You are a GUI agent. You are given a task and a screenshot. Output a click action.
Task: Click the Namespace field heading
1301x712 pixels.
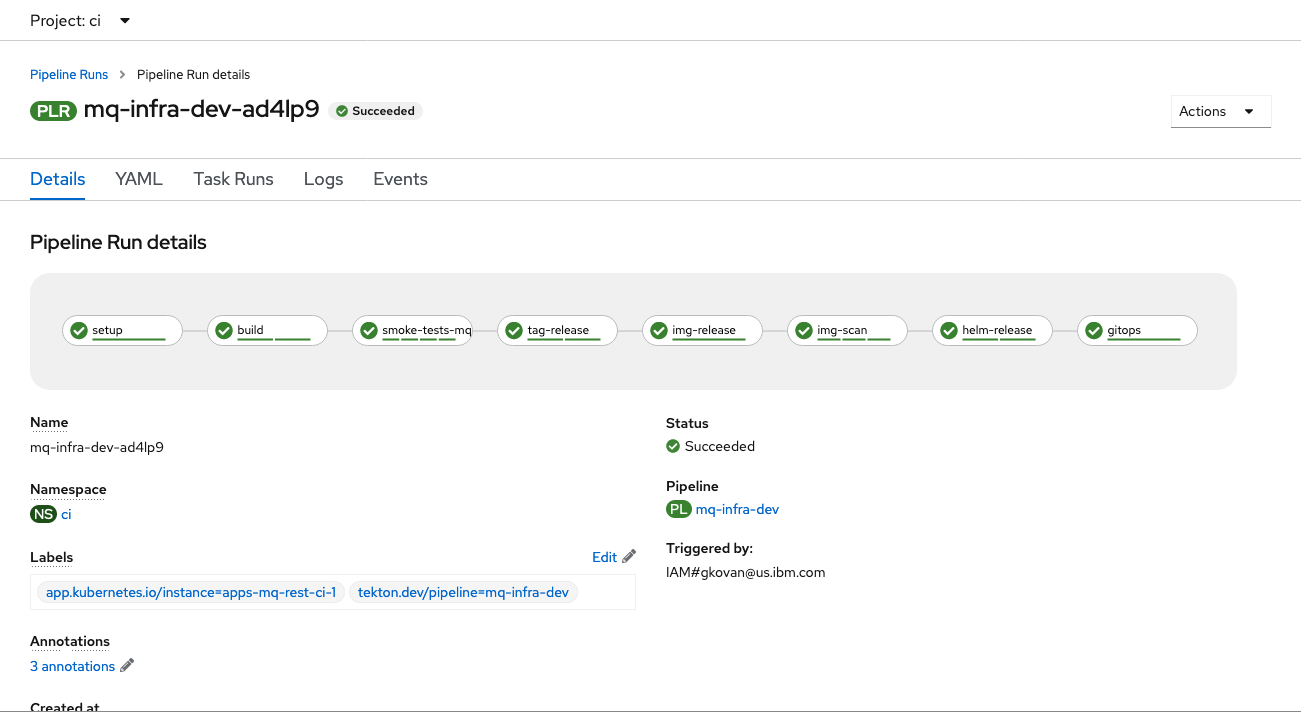tap(68, 489)
